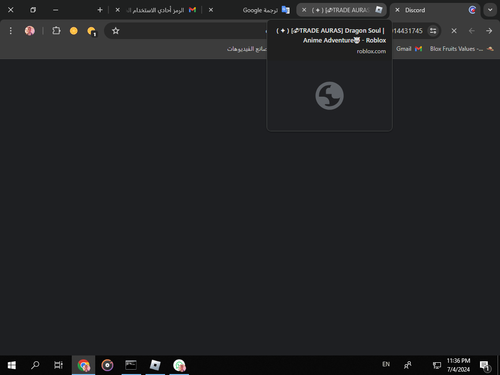Click the roblox.com text in tab preview
This screenshot has width=500, height=375.
point(371,51)
